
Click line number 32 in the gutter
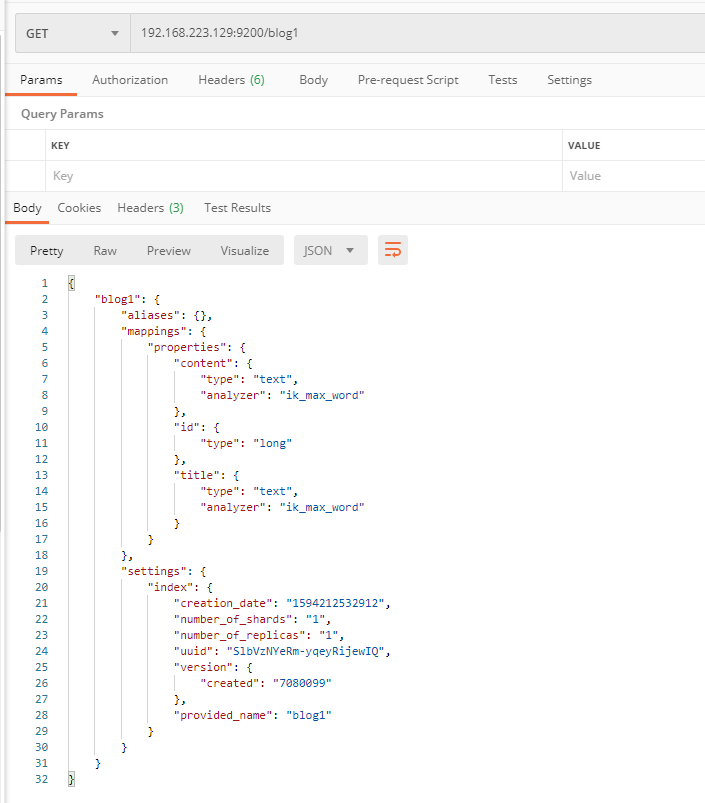(41, 779)
